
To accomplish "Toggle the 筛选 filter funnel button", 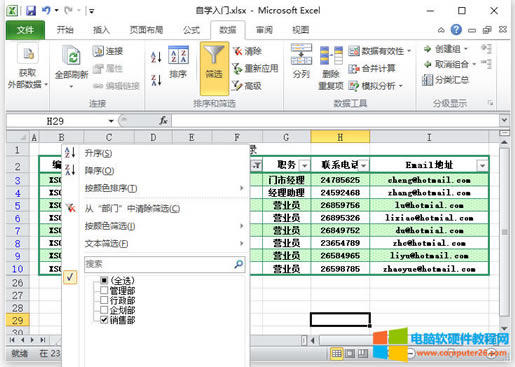I will (214, 68).
